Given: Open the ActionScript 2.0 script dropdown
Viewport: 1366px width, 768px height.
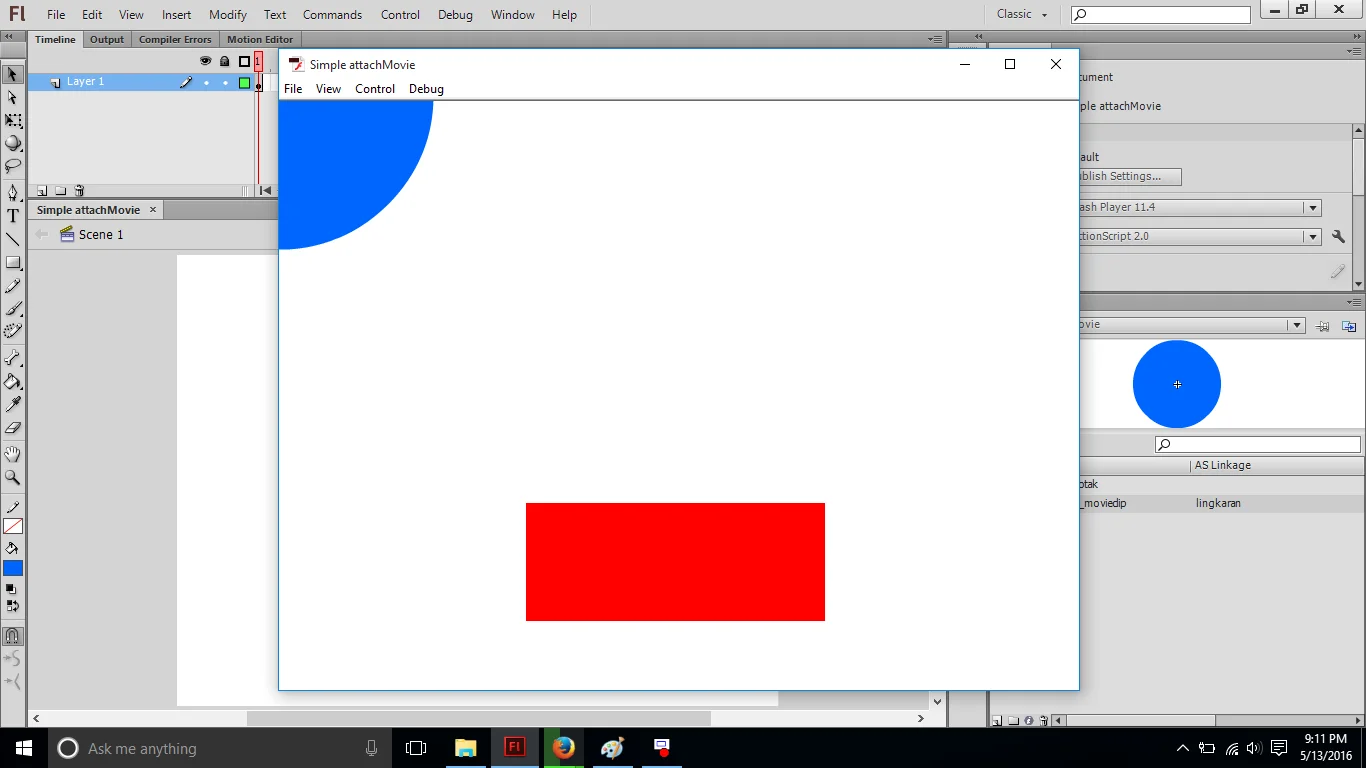Looking at the screenshot, I should pos(1312,237).
